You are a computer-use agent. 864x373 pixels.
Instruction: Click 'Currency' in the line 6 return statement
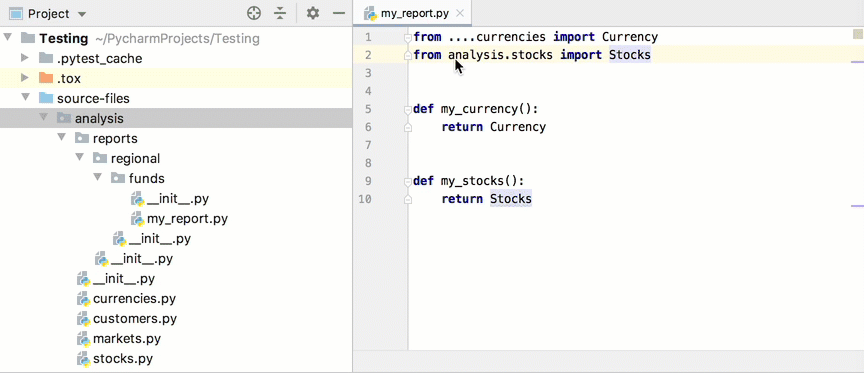point(518,127)
